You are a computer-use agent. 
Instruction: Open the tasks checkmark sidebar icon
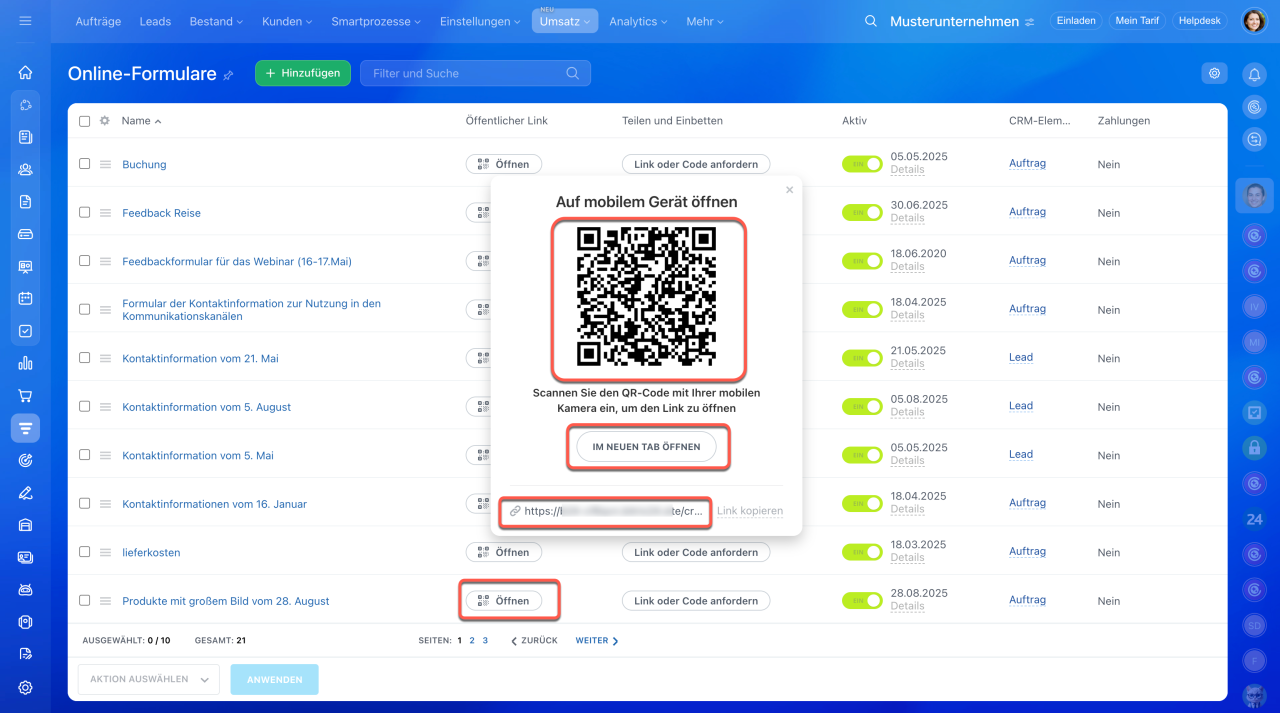coord(25,331)
